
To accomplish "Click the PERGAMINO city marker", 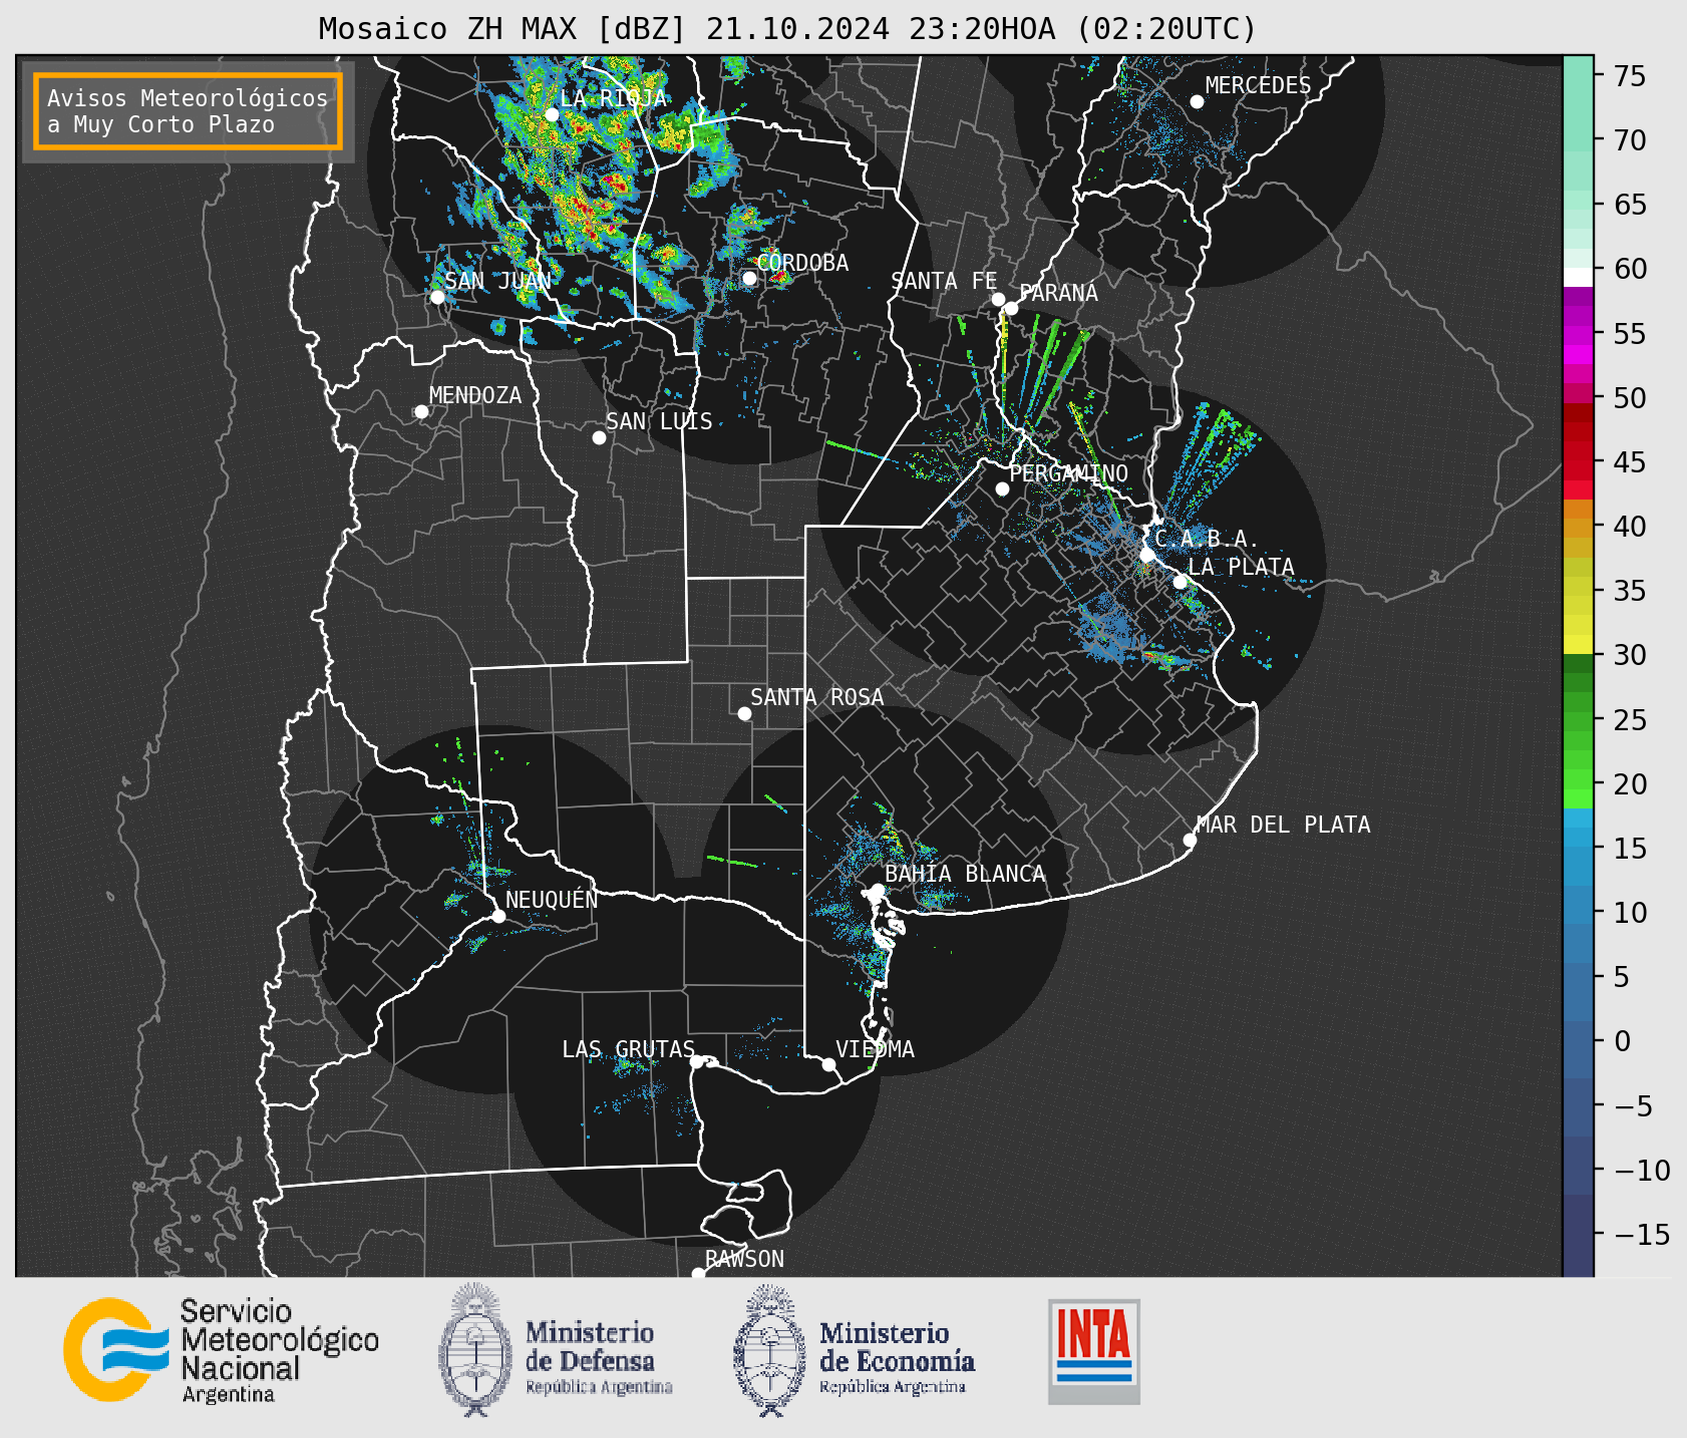I will pyautogui.click(x=1002, y=489).
